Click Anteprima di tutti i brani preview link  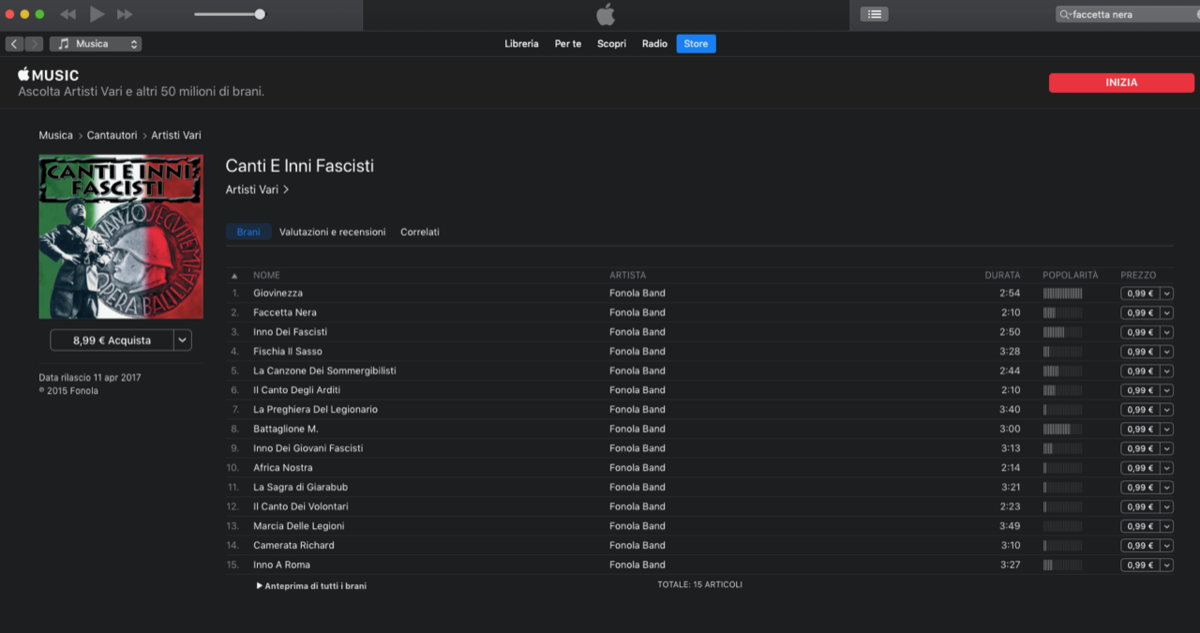(312, 586)
